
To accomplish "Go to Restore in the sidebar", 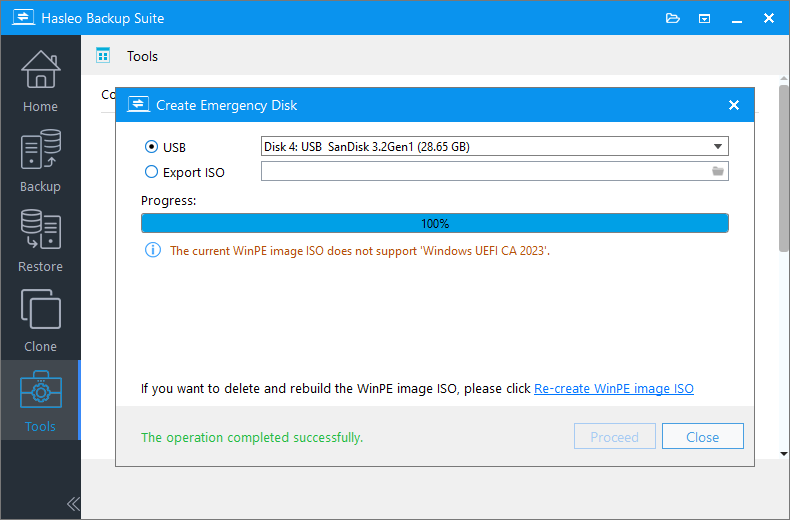I will click(x=40, y=240).
